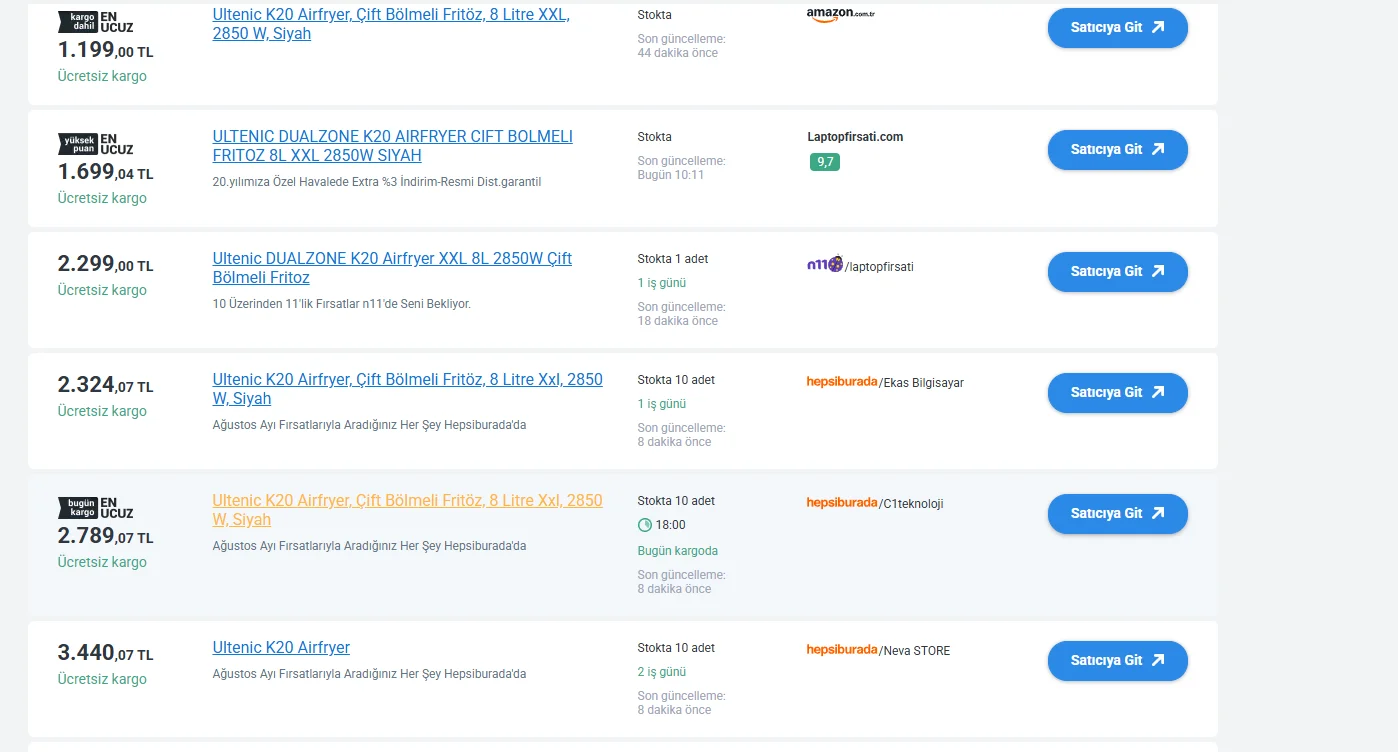Click the Ağustos Ayı description under 'Ultenic K20 Airfryer'
This screenshot has height=752, width=1398.
point(370,673)
